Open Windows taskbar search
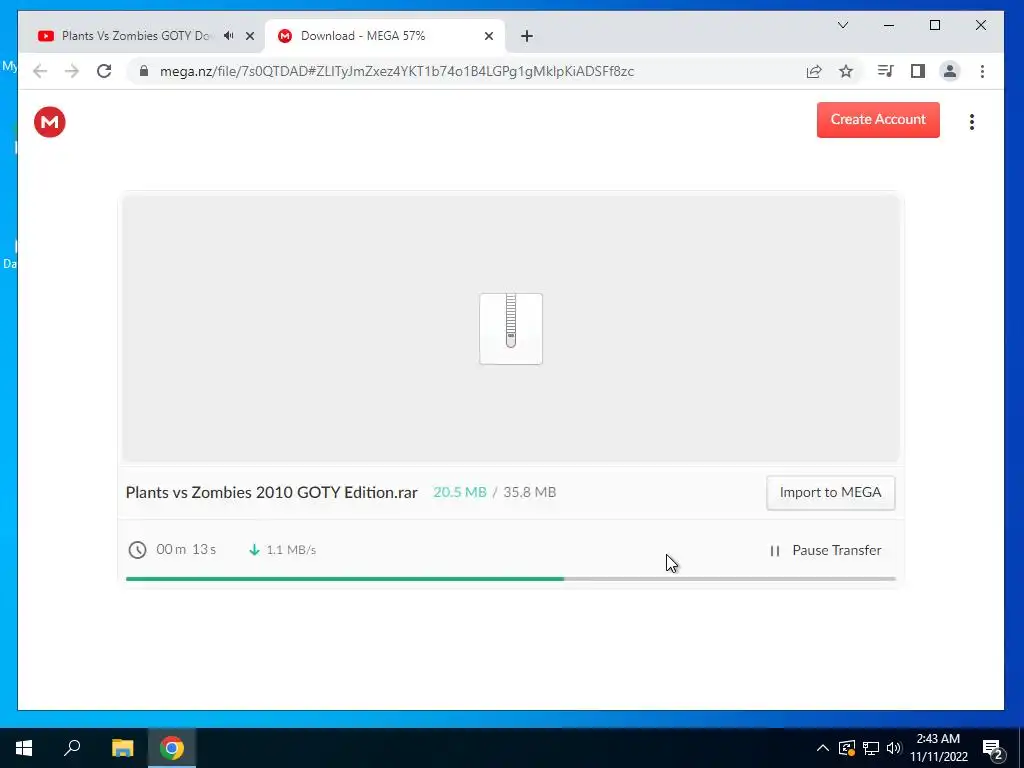 72,748
